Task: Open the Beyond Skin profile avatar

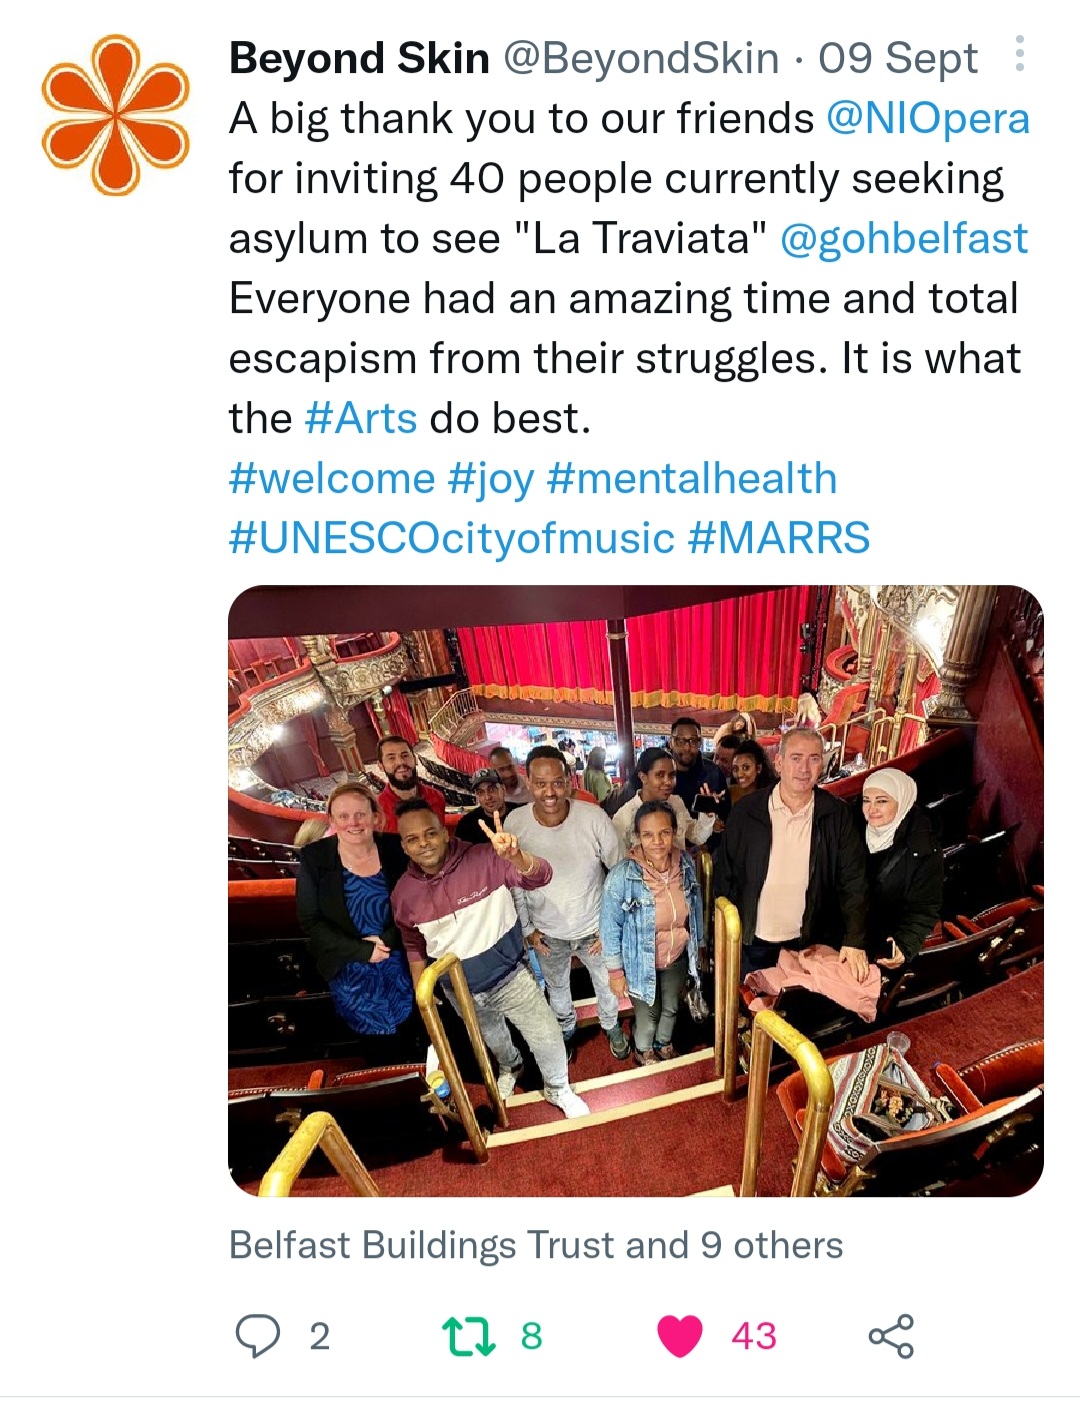Action: tap(116, 114)
